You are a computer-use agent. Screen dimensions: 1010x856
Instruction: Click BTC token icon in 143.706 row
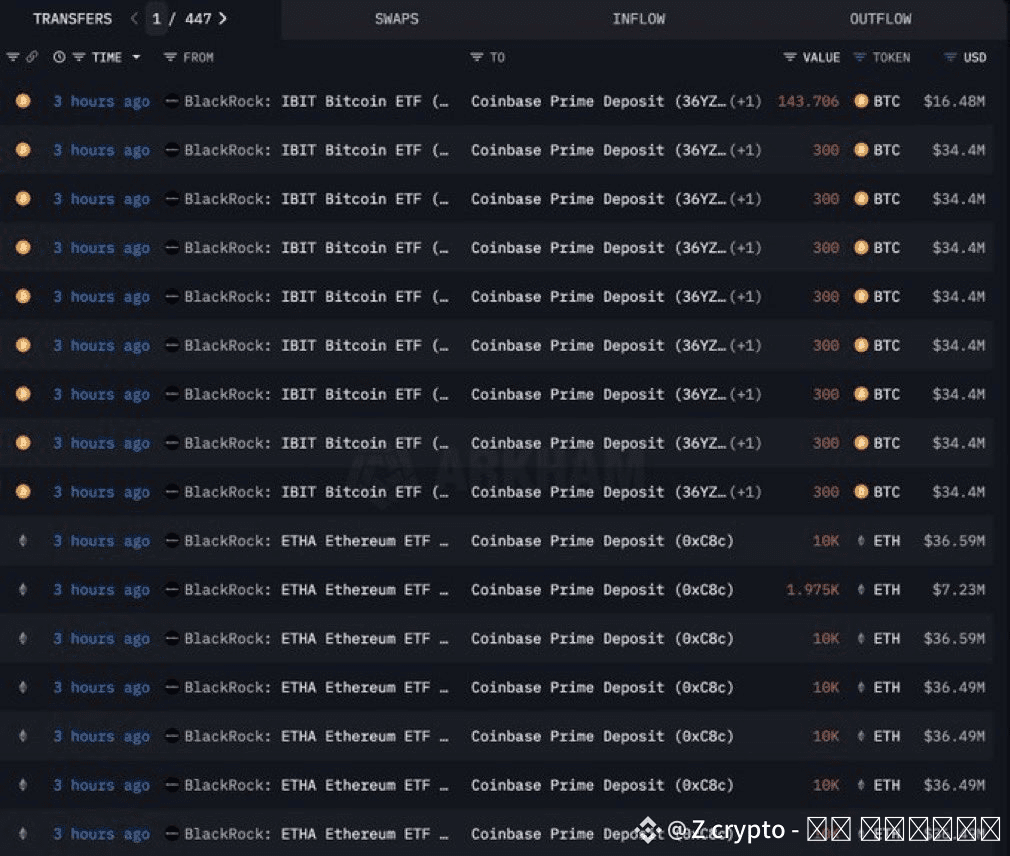pos(861,101)
